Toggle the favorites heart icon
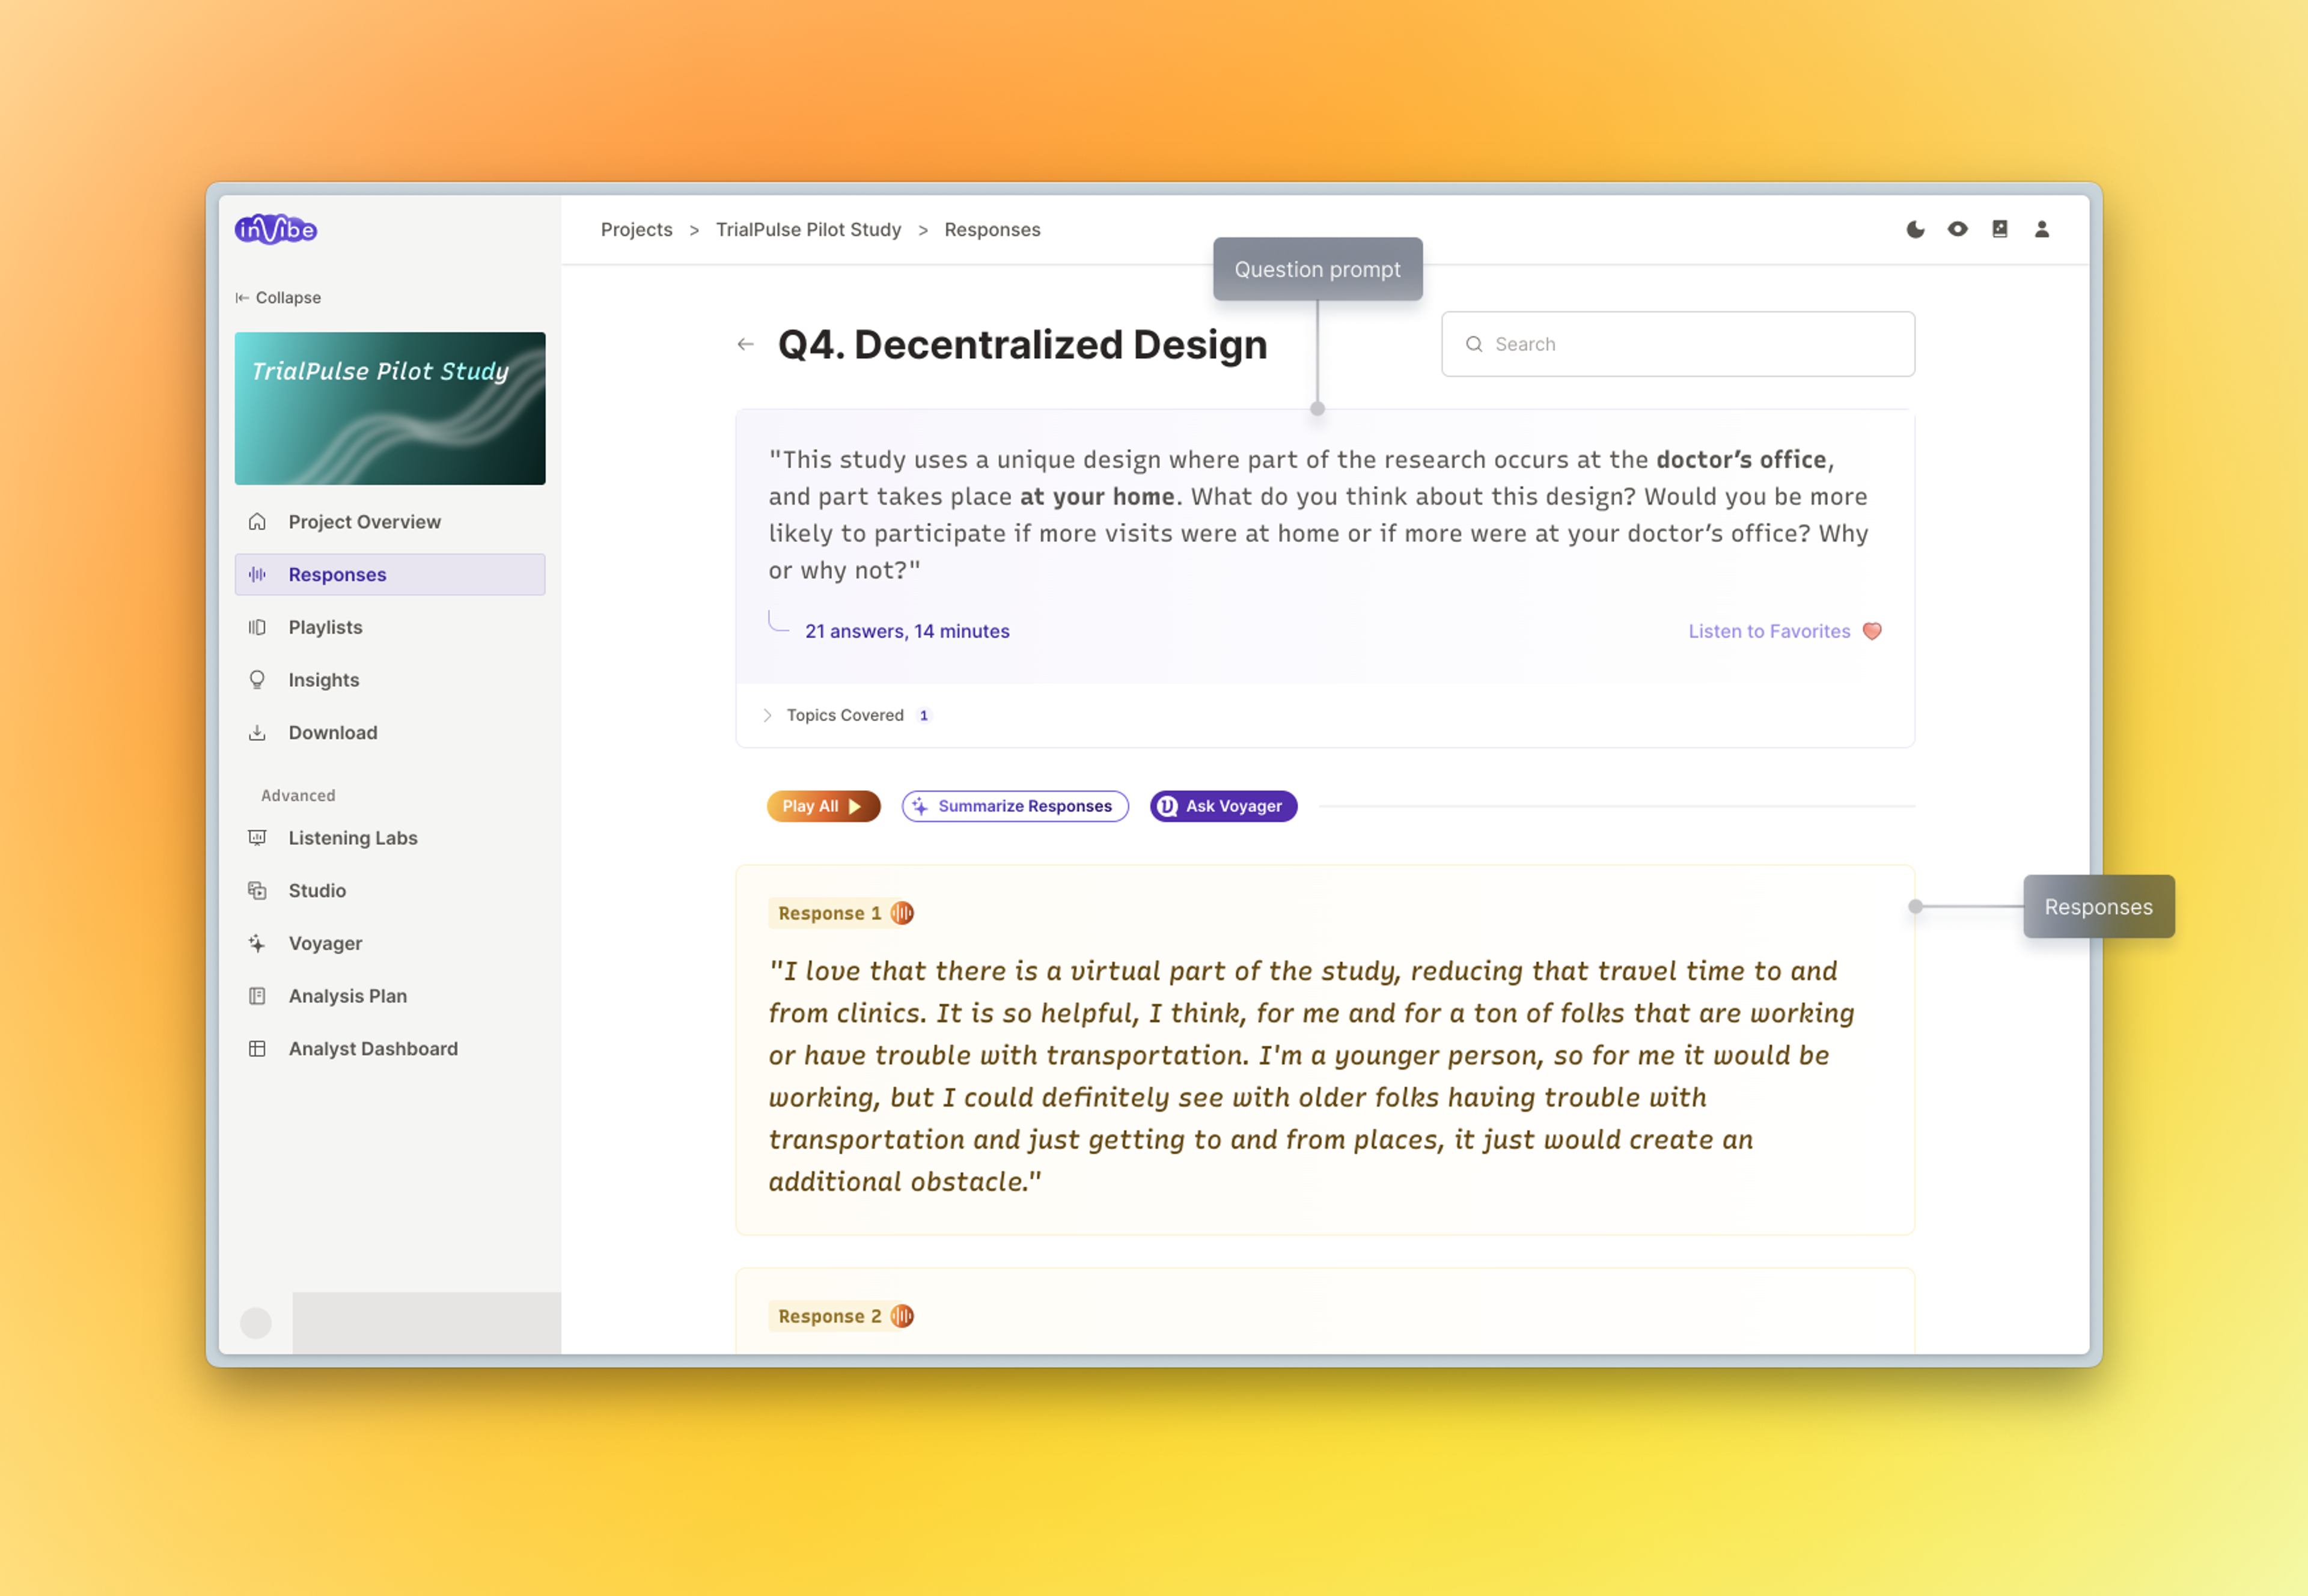This screenshot has height=1596, width=2308. click(1872, 631)
